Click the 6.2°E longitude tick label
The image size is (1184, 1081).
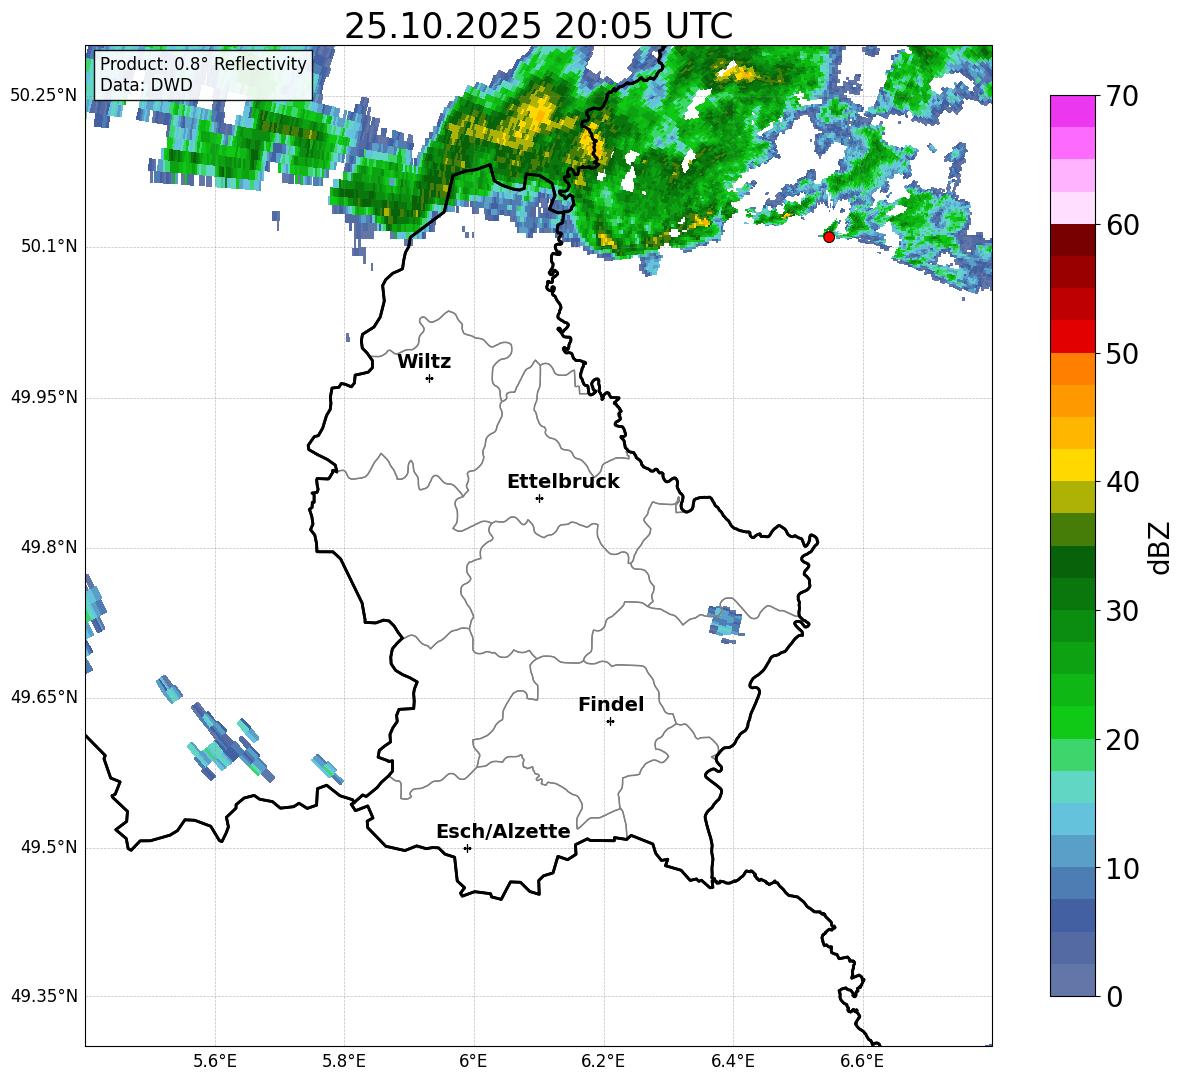pyautogui.click(x=603, y=1061)
